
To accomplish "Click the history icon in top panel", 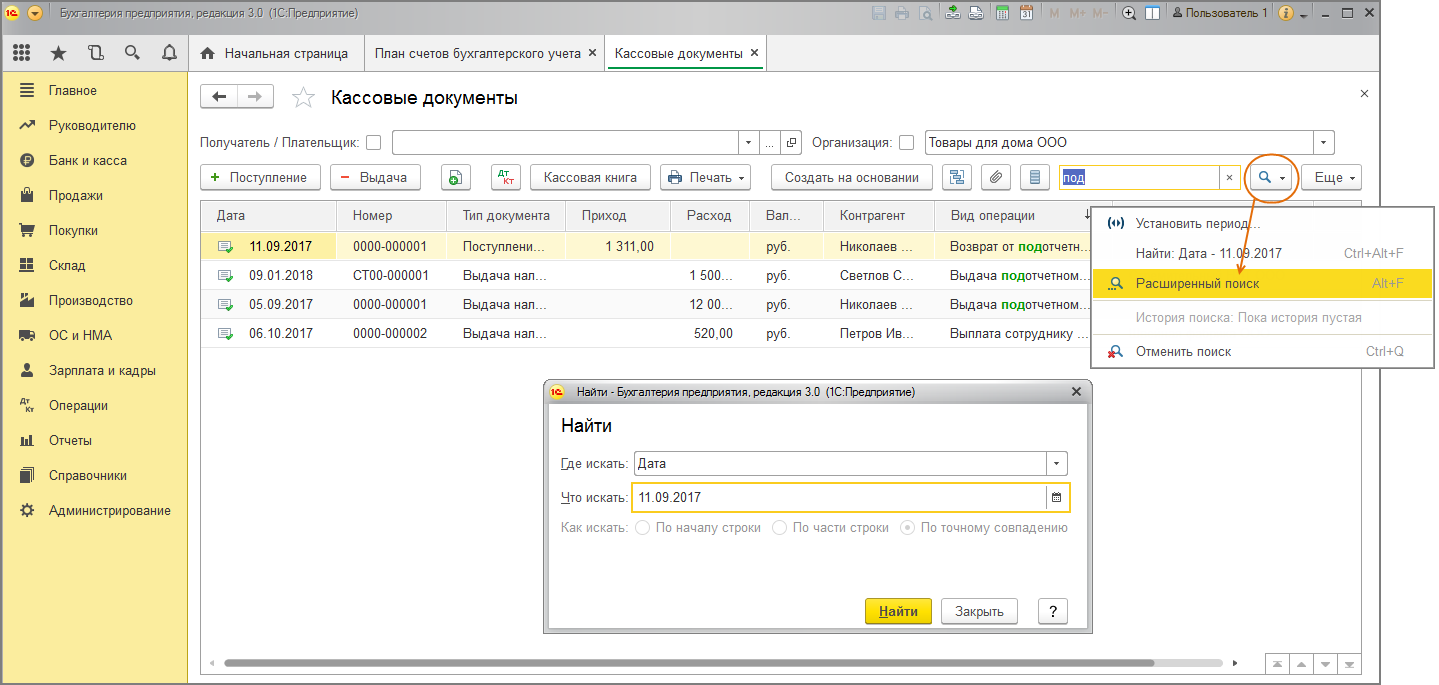I will (95, 53).
